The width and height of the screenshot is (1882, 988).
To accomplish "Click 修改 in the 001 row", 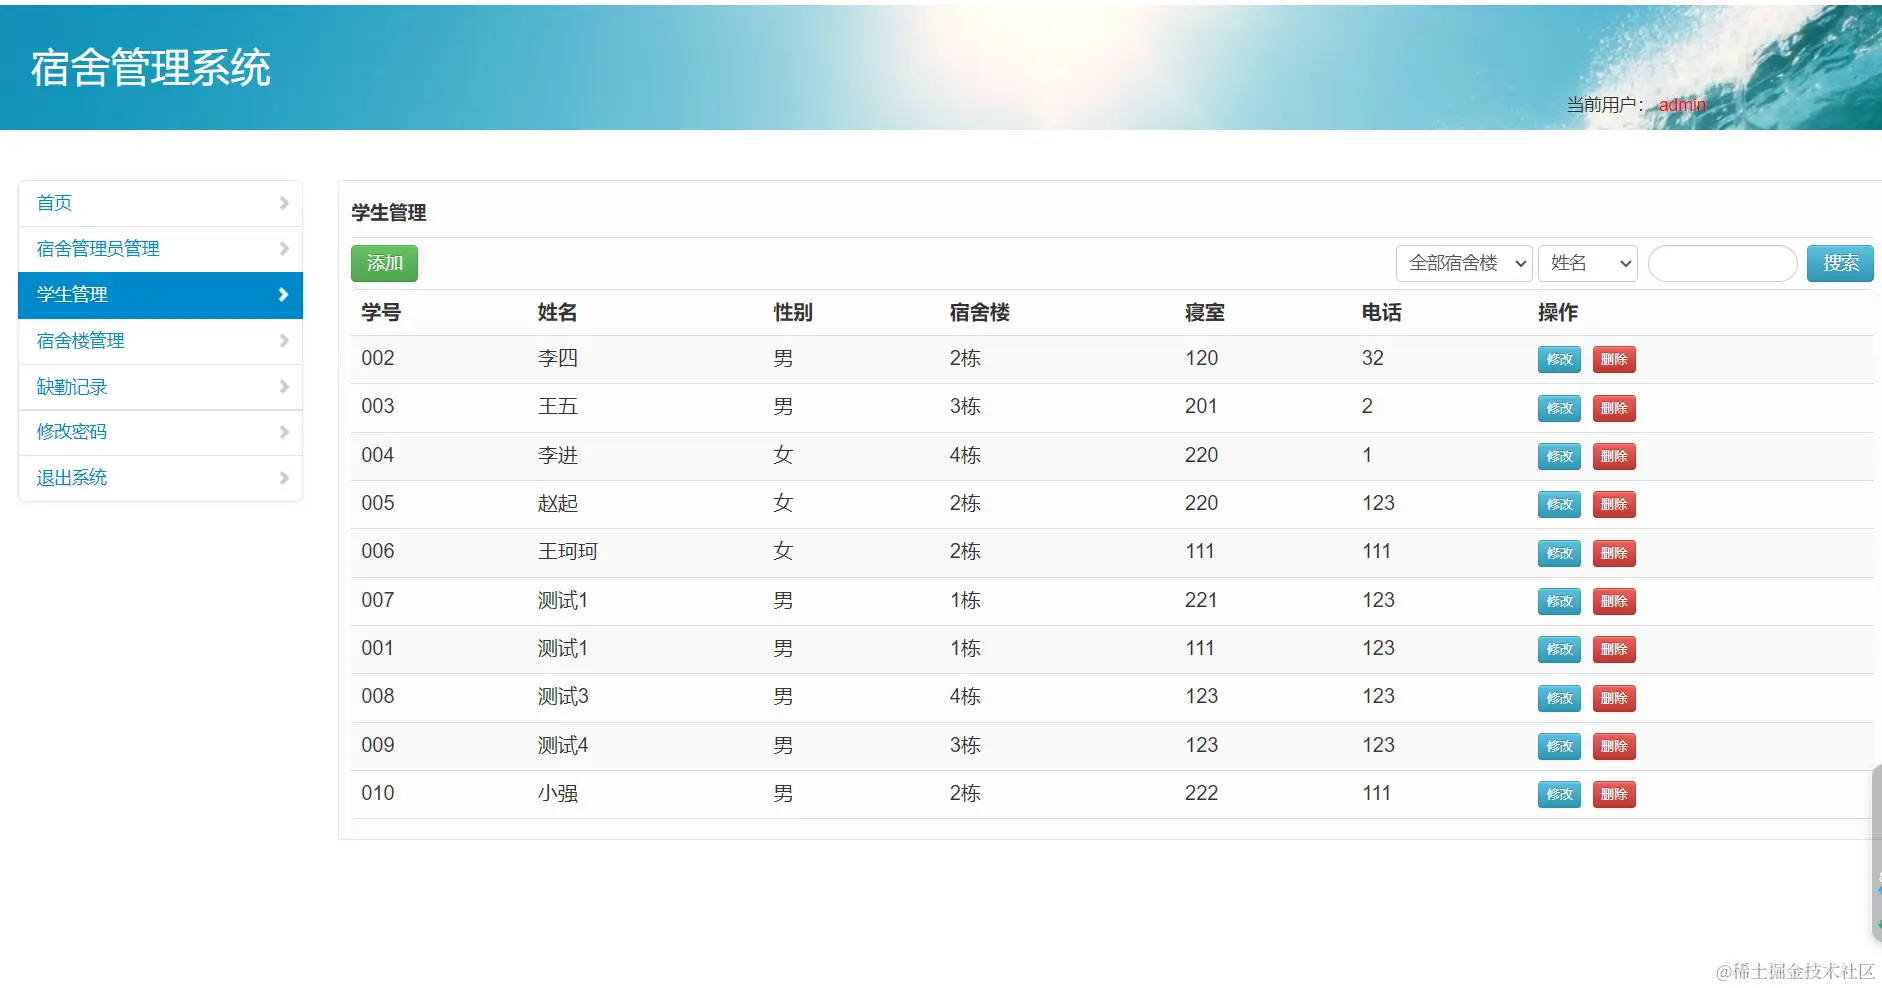I will click(x=1559, y=649).
